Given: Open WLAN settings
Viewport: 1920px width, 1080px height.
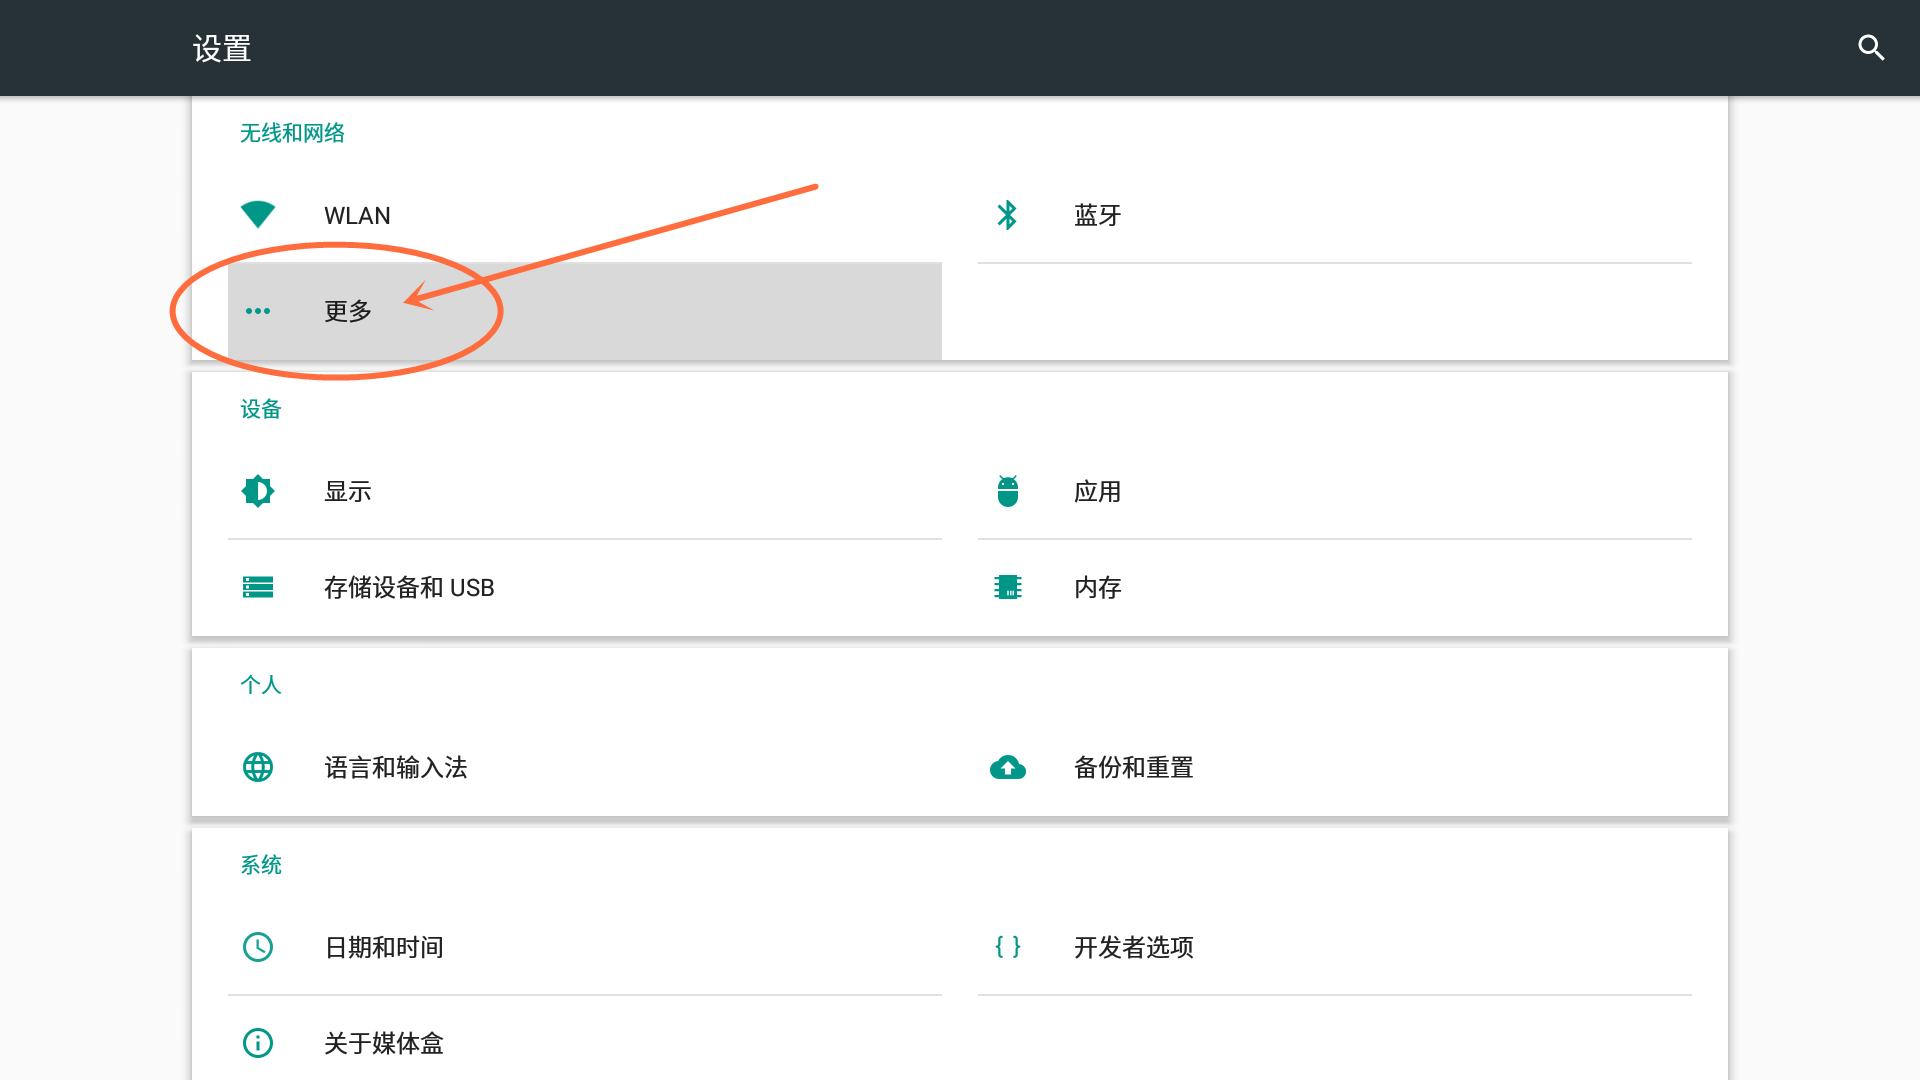Looking at the screenshot, I should [x=585, y=215].
